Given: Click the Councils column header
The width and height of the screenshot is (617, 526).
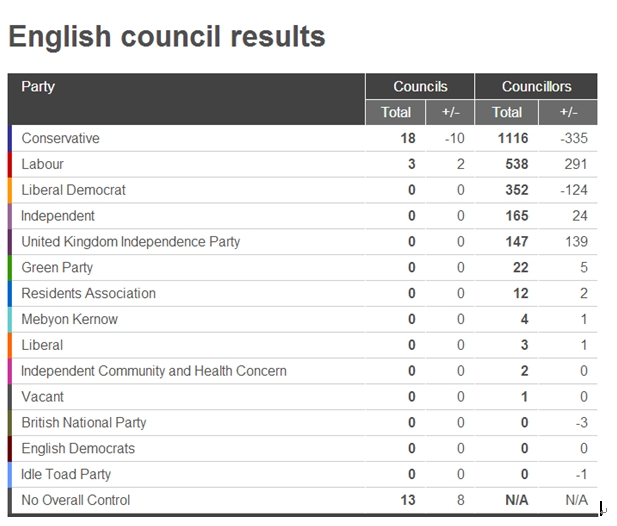Looking at the screenshot, I should click(420, 87).
